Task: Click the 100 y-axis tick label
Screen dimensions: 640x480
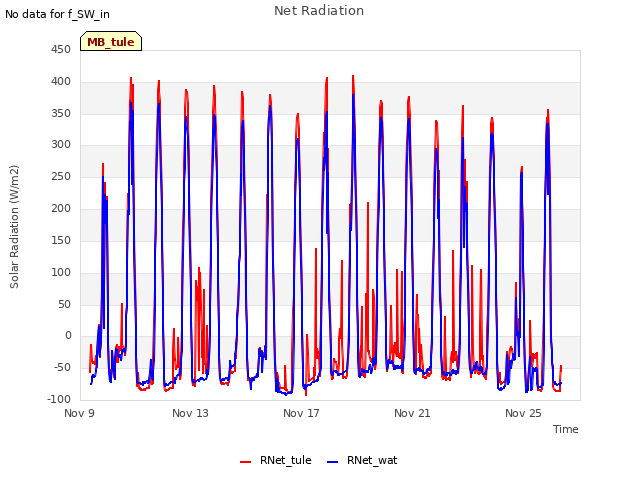Action: pos(61,272)
